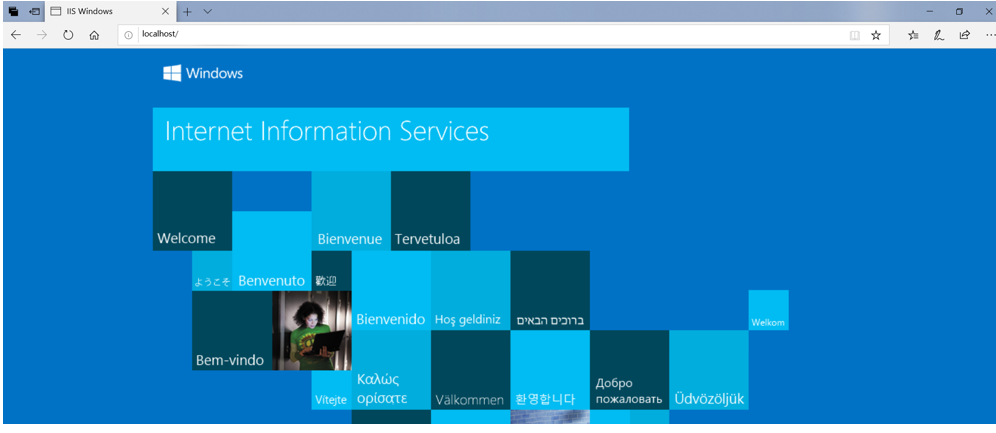This screenshot has height=433, width=996.
Task: Click the Add notes pen icon
Action: coord(939,36)
